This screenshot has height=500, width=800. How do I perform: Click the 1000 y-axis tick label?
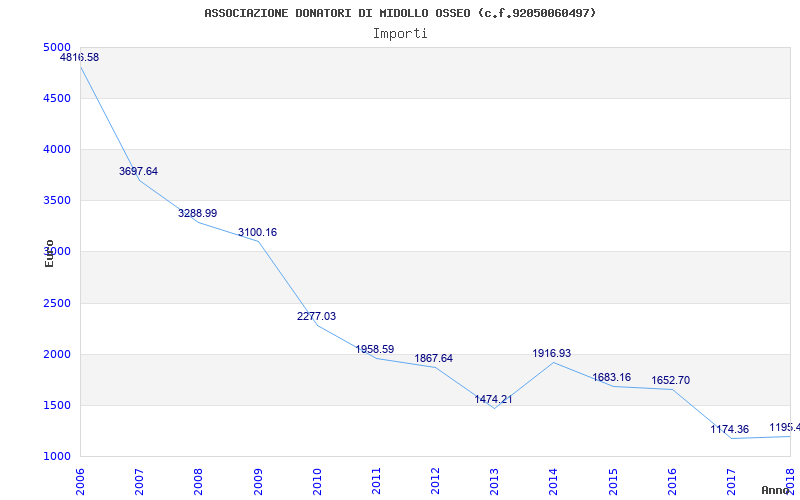tap(57, 457)
